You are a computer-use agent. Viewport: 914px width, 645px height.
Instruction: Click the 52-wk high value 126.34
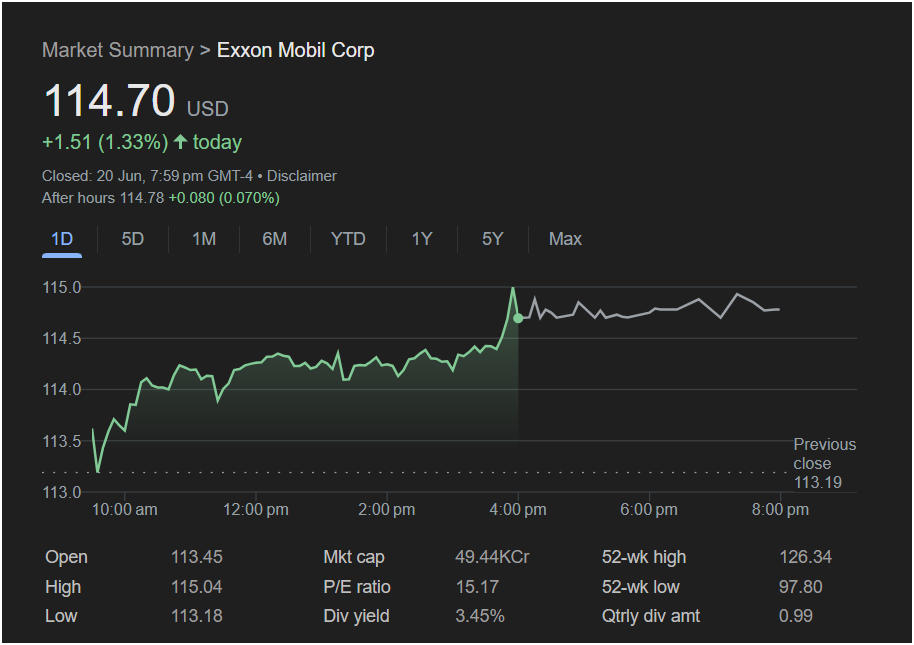pyautogui.click(x=806, y=557)
